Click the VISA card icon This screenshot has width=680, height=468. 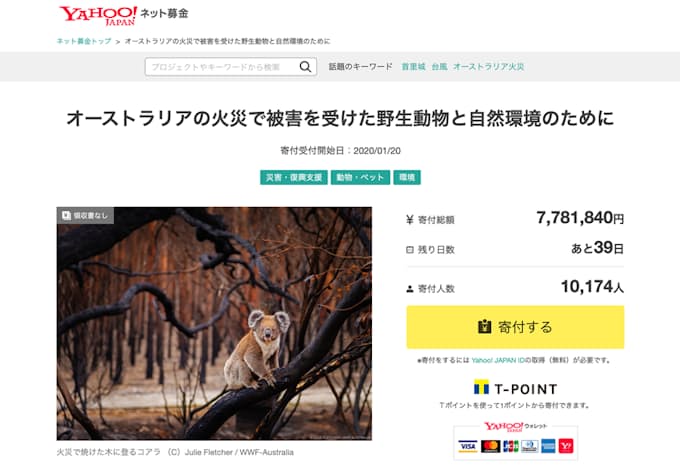[x=468, y=446]
